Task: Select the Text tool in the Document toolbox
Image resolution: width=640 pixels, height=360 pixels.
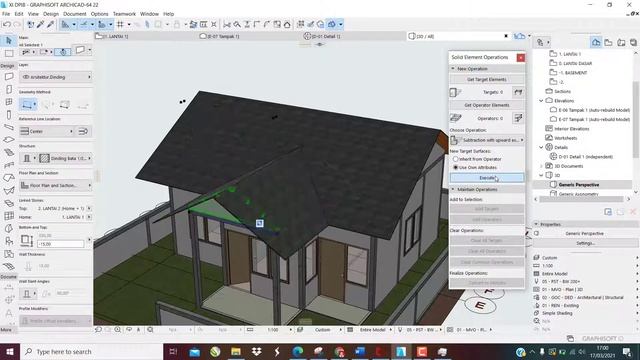Action: pyautogui.click(x=9, y=313)
